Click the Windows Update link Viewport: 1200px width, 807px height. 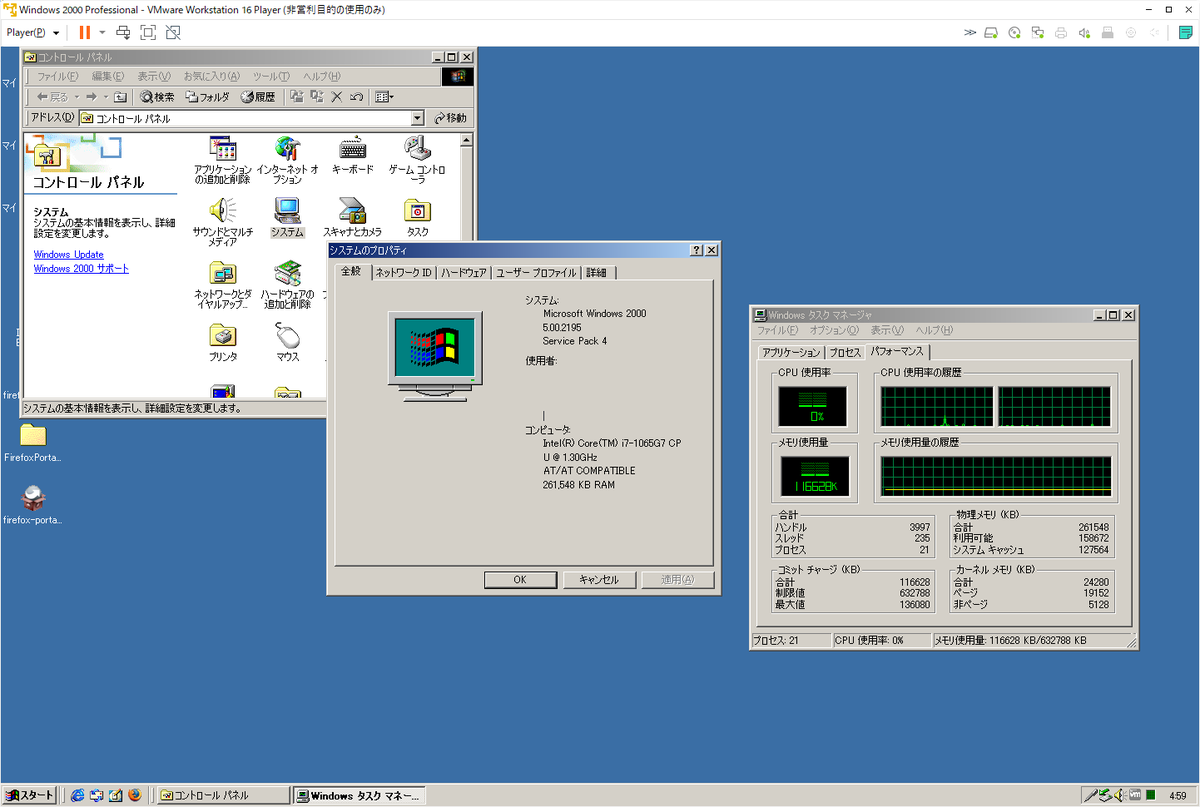tap(68, 255)
